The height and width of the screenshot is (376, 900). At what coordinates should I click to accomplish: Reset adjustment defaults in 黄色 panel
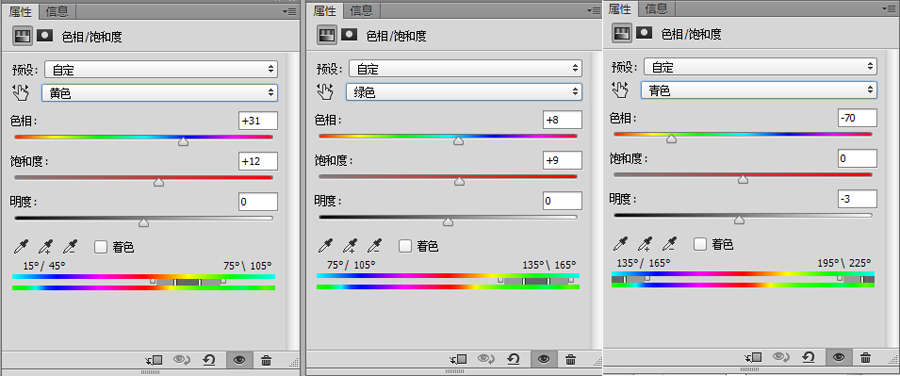click(209, 361)
